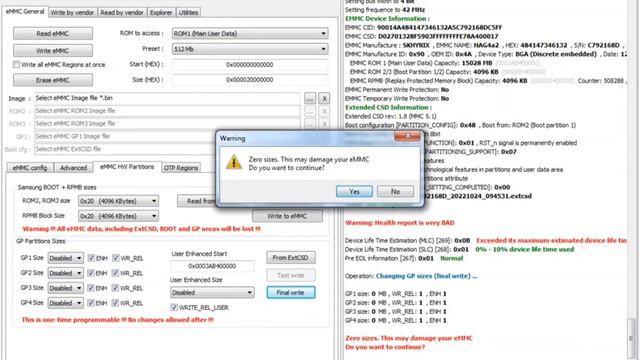Open the ROM to access dropdown
640x360 pixels.
(x=250, y=33)
